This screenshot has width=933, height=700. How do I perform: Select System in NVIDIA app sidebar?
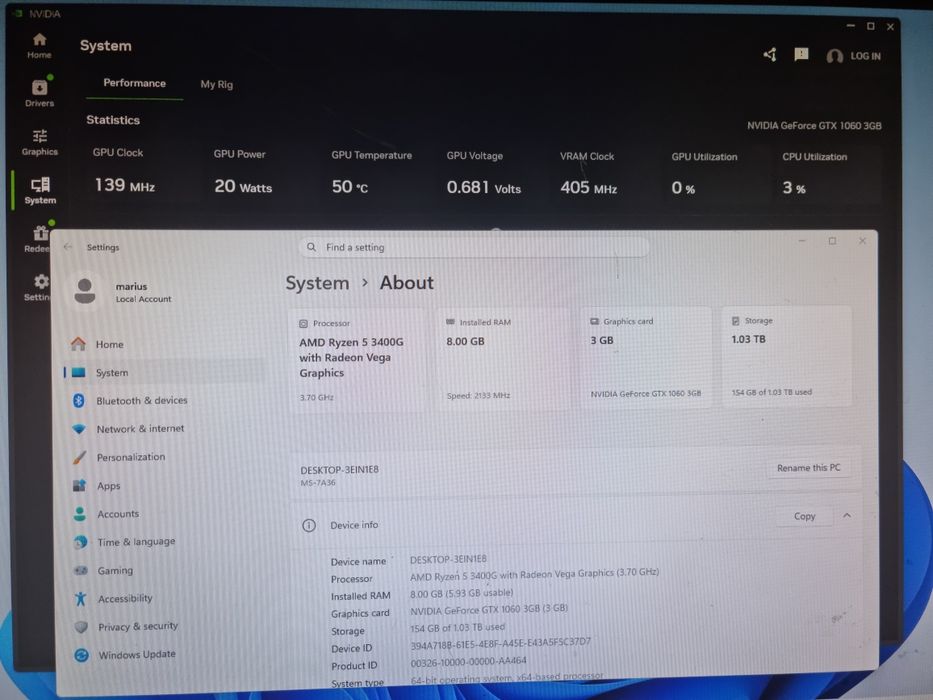coord(40,190)
